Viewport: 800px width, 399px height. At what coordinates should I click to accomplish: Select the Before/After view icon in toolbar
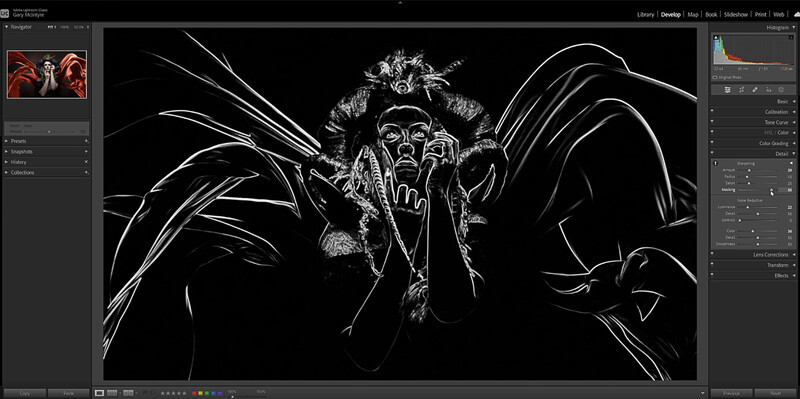point(128,393)
